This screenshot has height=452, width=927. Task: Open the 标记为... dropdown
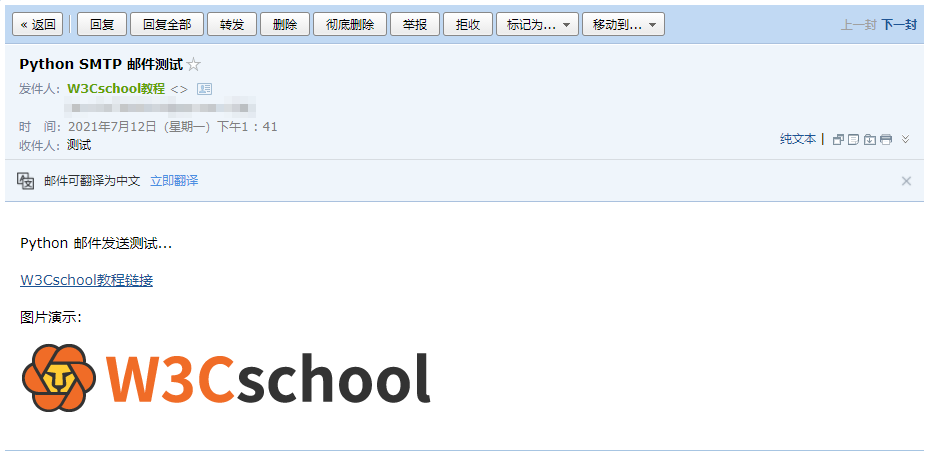(537, 24)
